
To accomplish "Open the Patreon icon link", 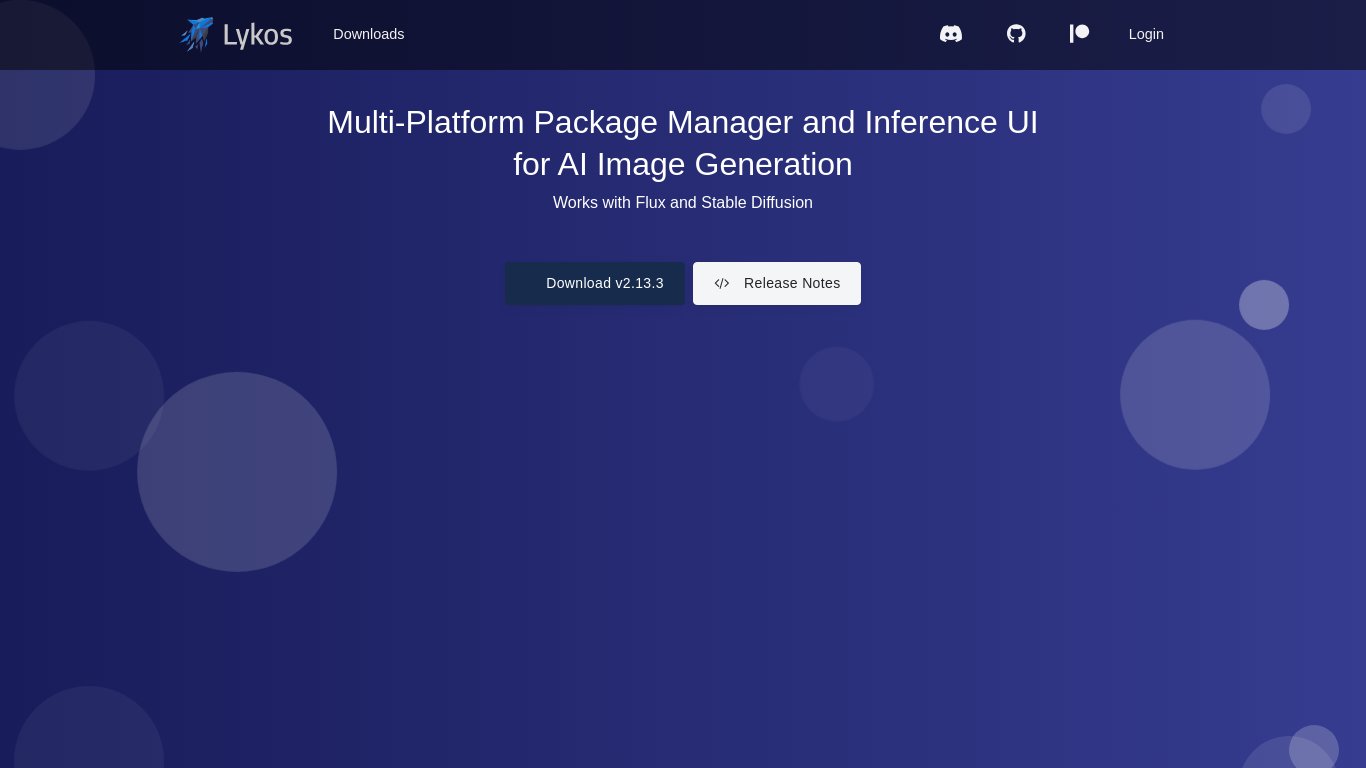I will pyautogui.click(x=1079, y=34).
